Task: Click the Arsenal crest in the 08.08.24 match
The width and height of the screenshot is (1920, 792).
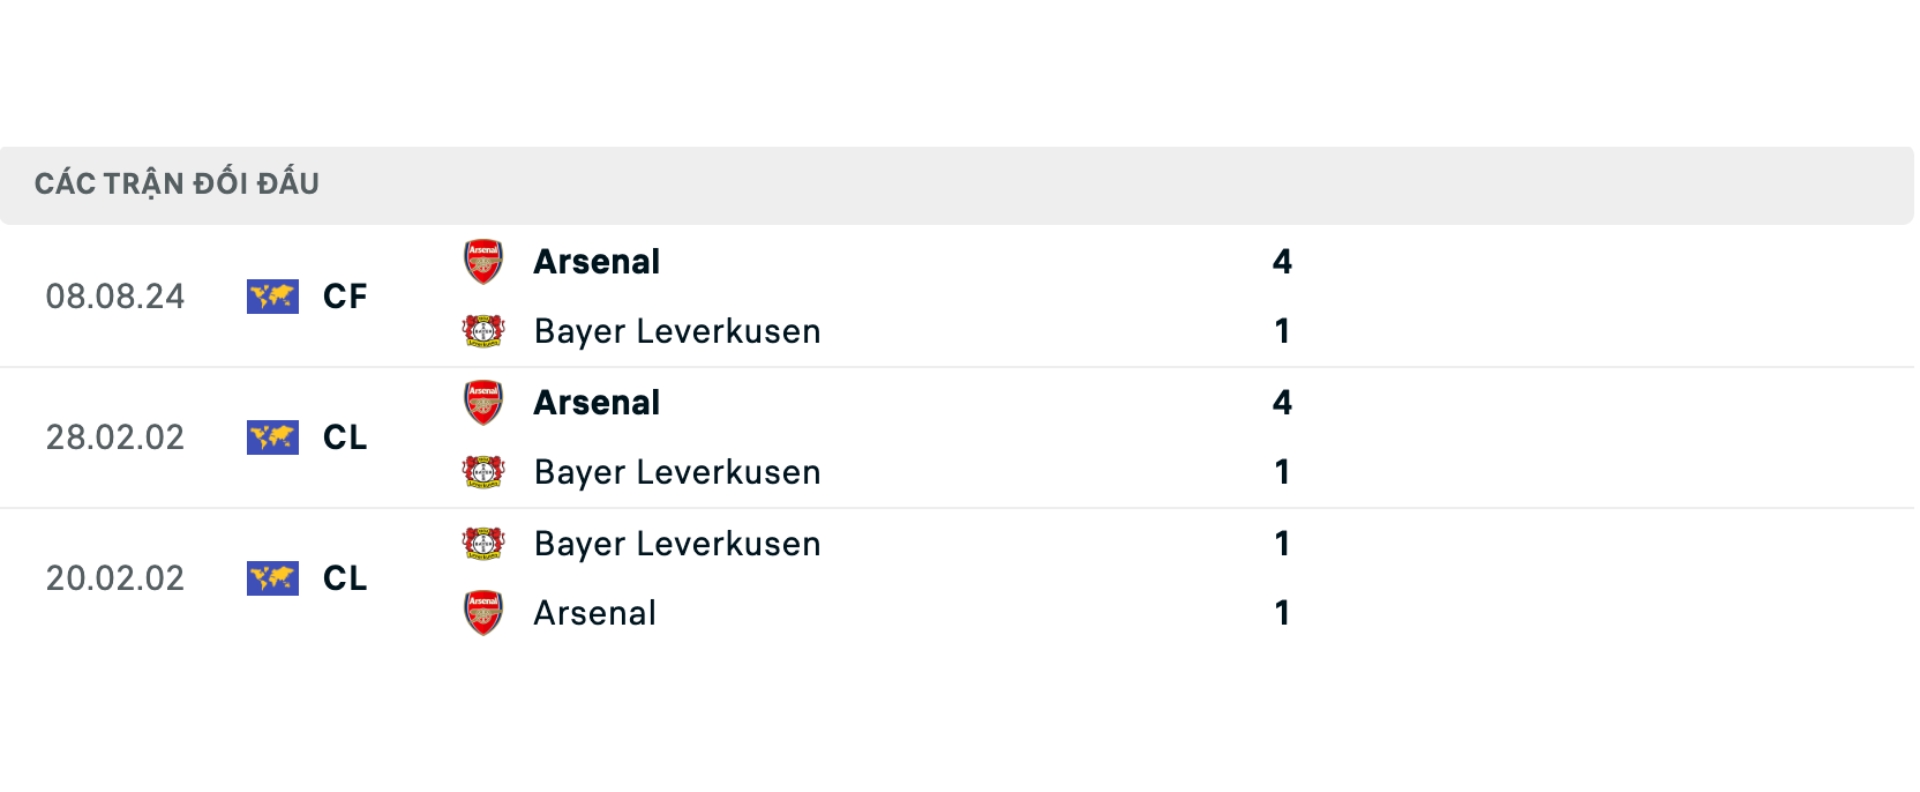Action: [x=484, y=260]
